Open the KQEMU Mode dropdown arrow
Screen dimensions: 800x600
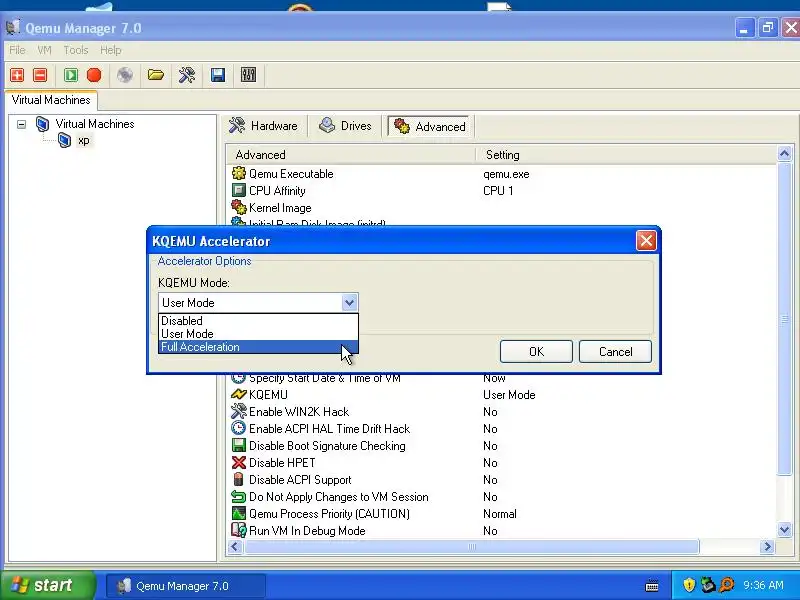click(349, 303)
